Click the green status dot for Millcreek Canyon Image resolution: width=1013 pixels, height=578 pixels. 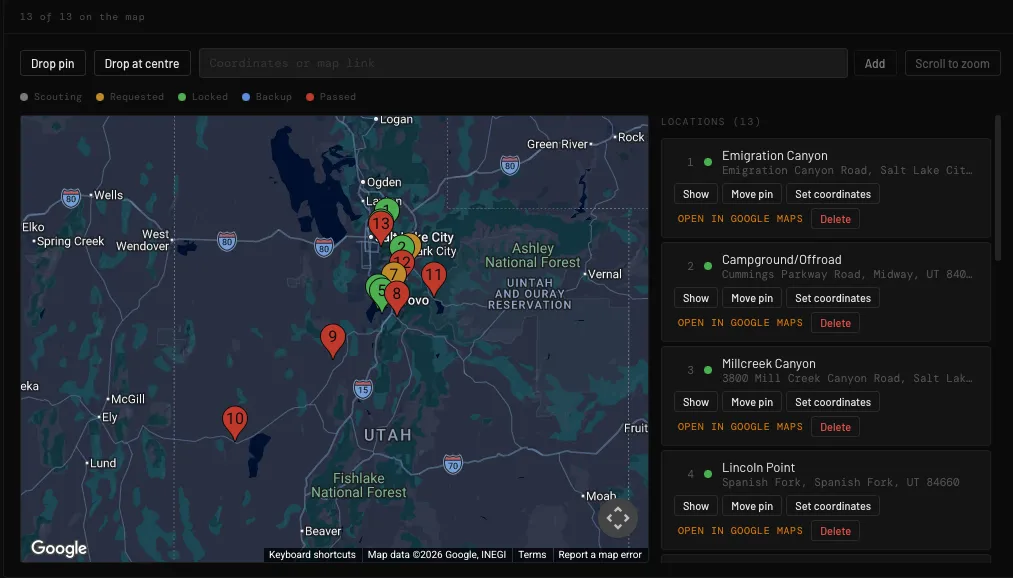click(708, 370)
